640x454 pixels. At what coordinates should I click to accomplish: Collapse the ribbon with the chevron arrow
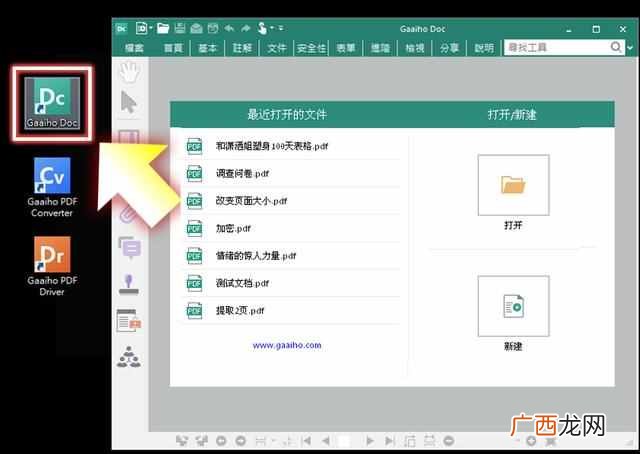coord(630,48)
